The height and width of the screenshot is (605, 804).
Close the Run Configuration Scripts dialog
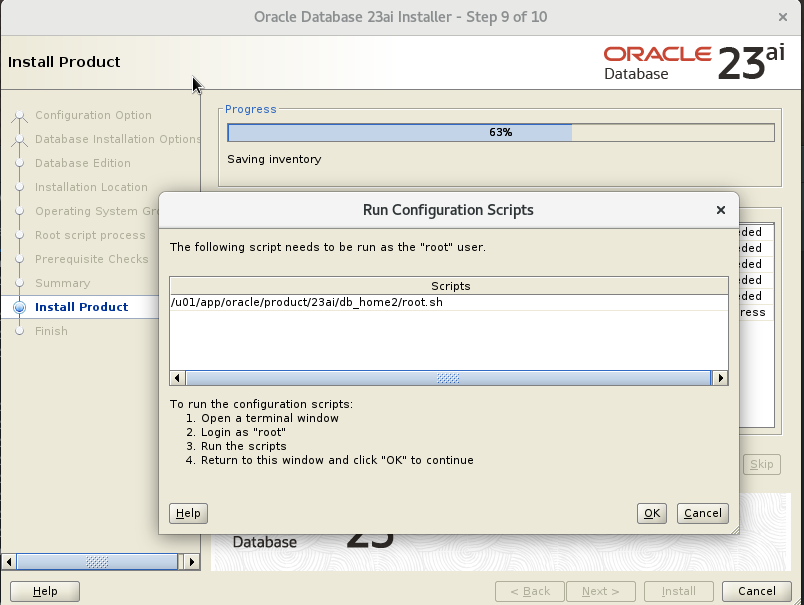click(x=720, y=210)
